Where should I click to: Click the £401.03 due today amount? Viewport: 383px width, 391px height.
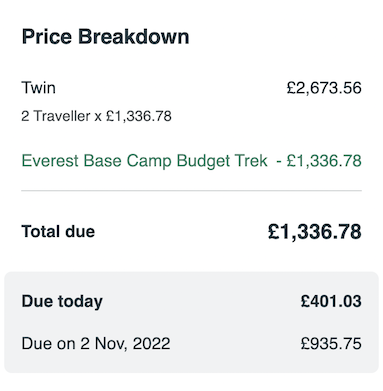coord(331,301)
